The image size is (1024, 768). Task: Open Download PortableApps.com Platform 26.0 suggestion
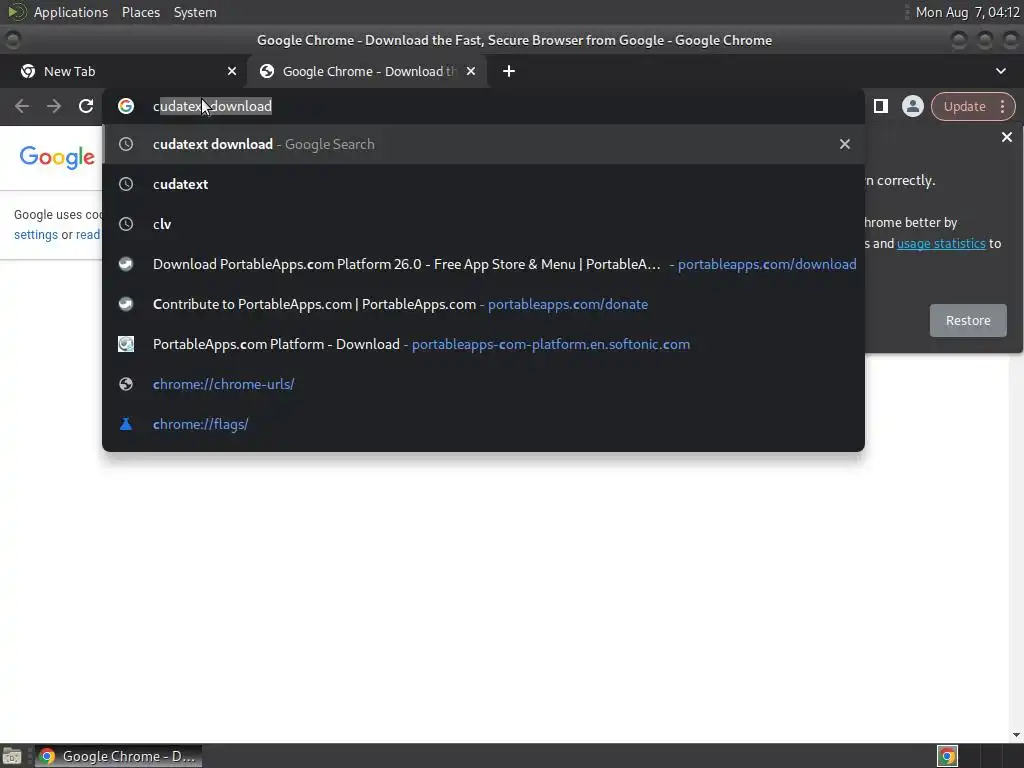pos(483,264)
